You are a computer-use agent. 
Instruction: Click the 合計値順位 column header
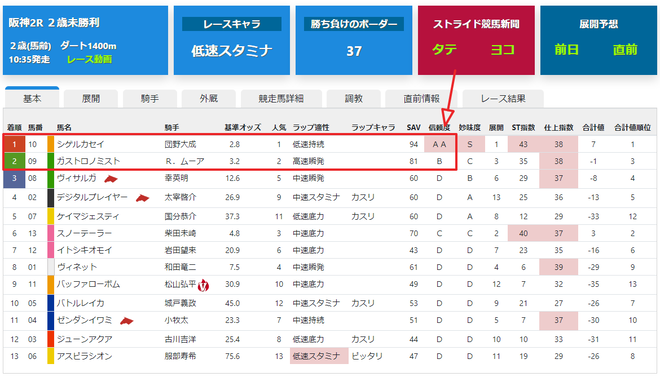pos(633,127)
